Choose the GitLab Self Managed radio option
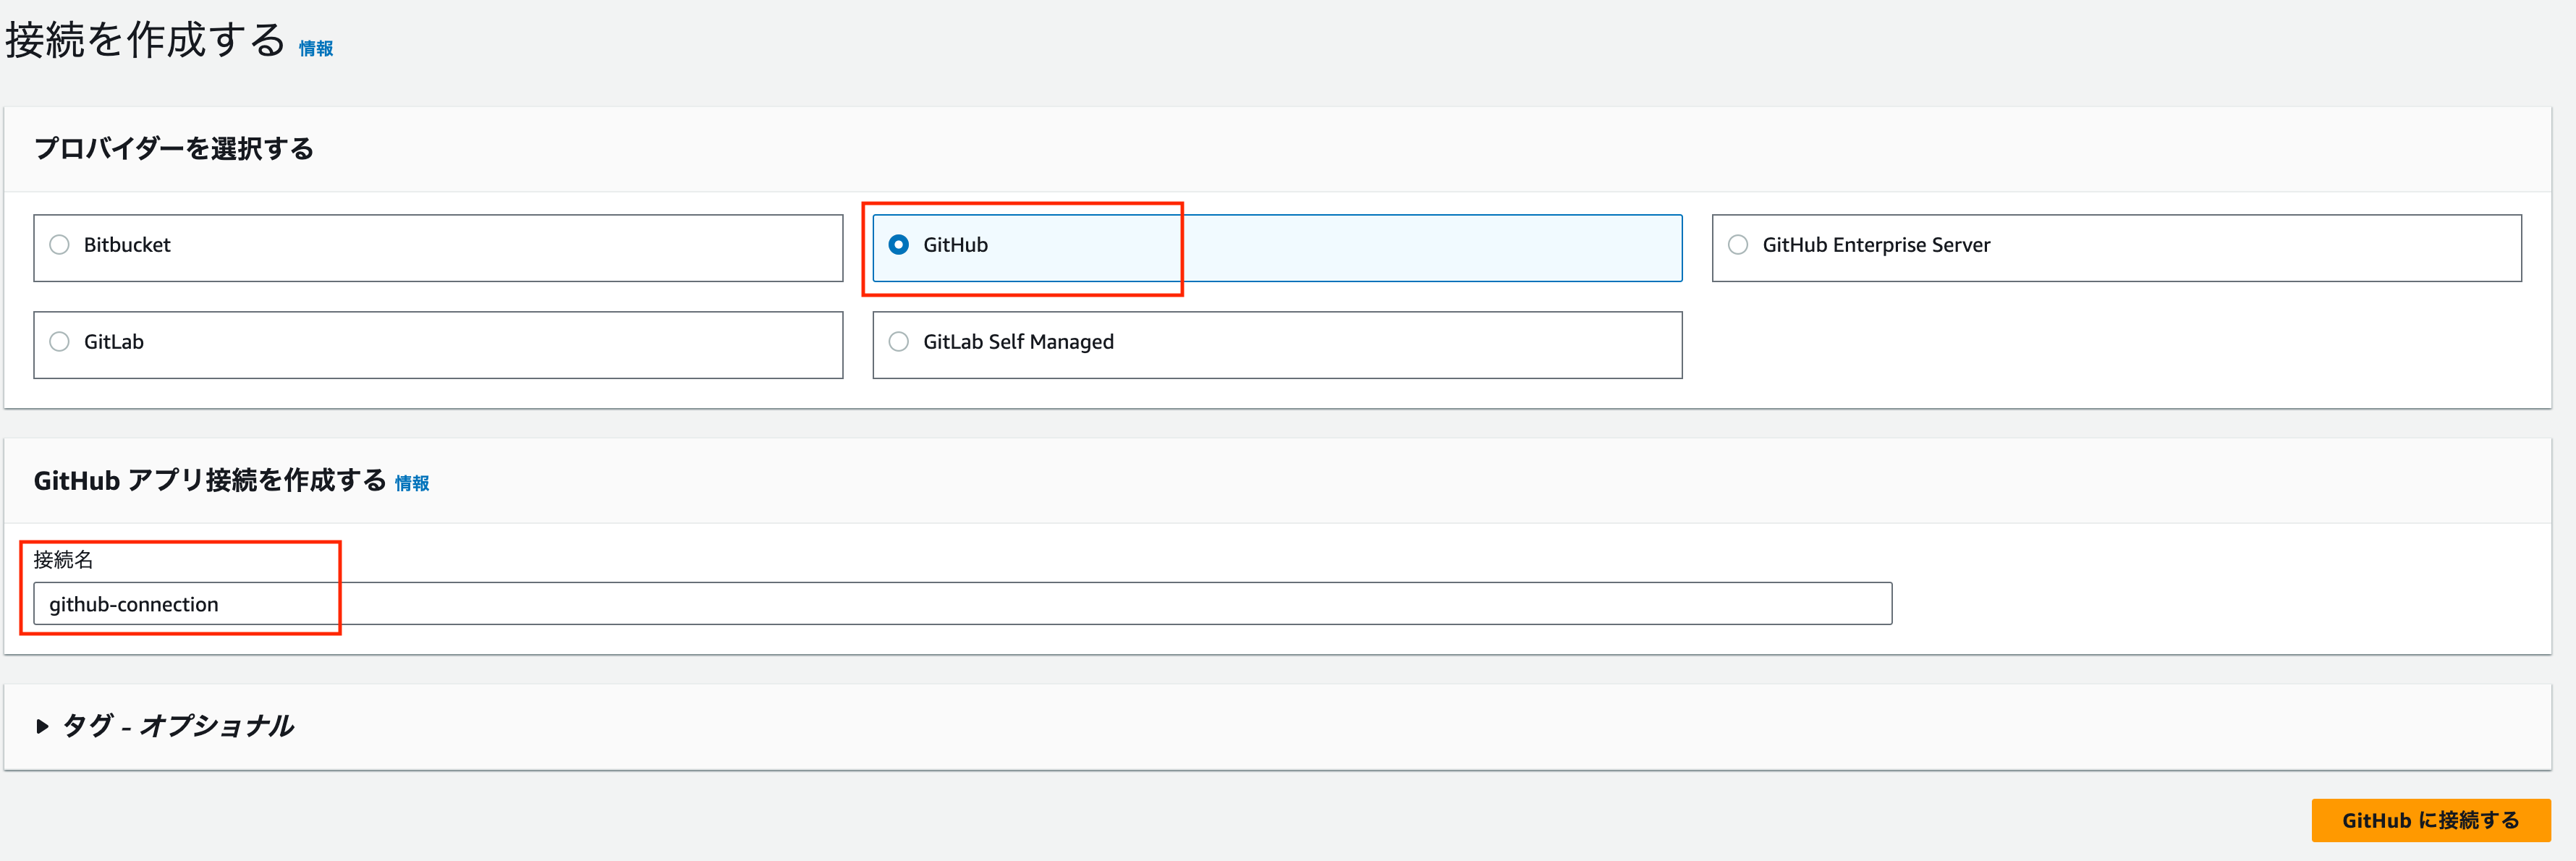The image size is (2576, 861). coord(899,342)
